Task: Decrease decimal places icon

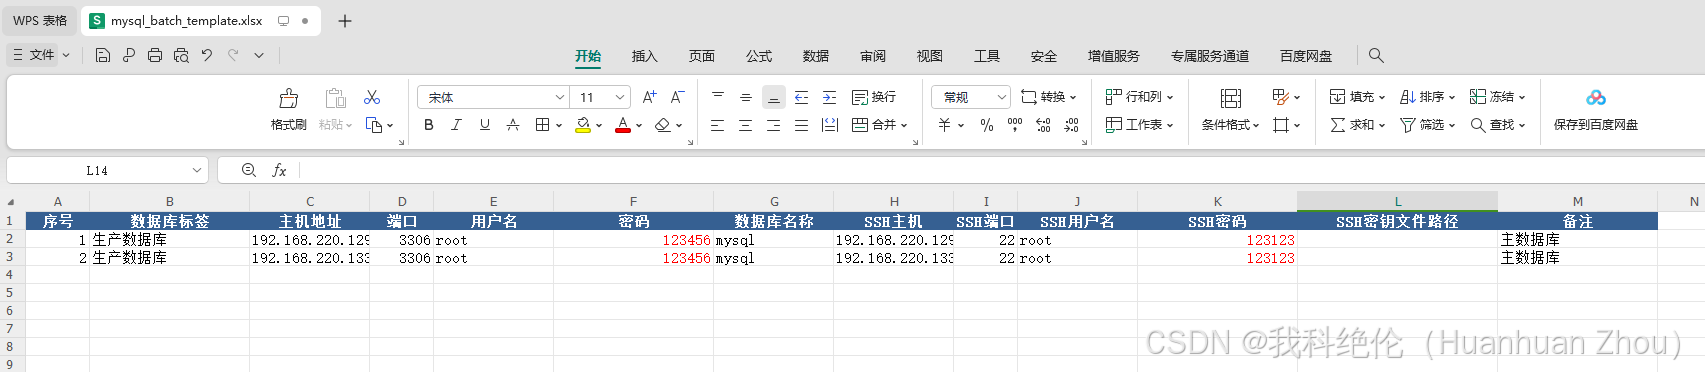Action: click(x=1071, y=125)
